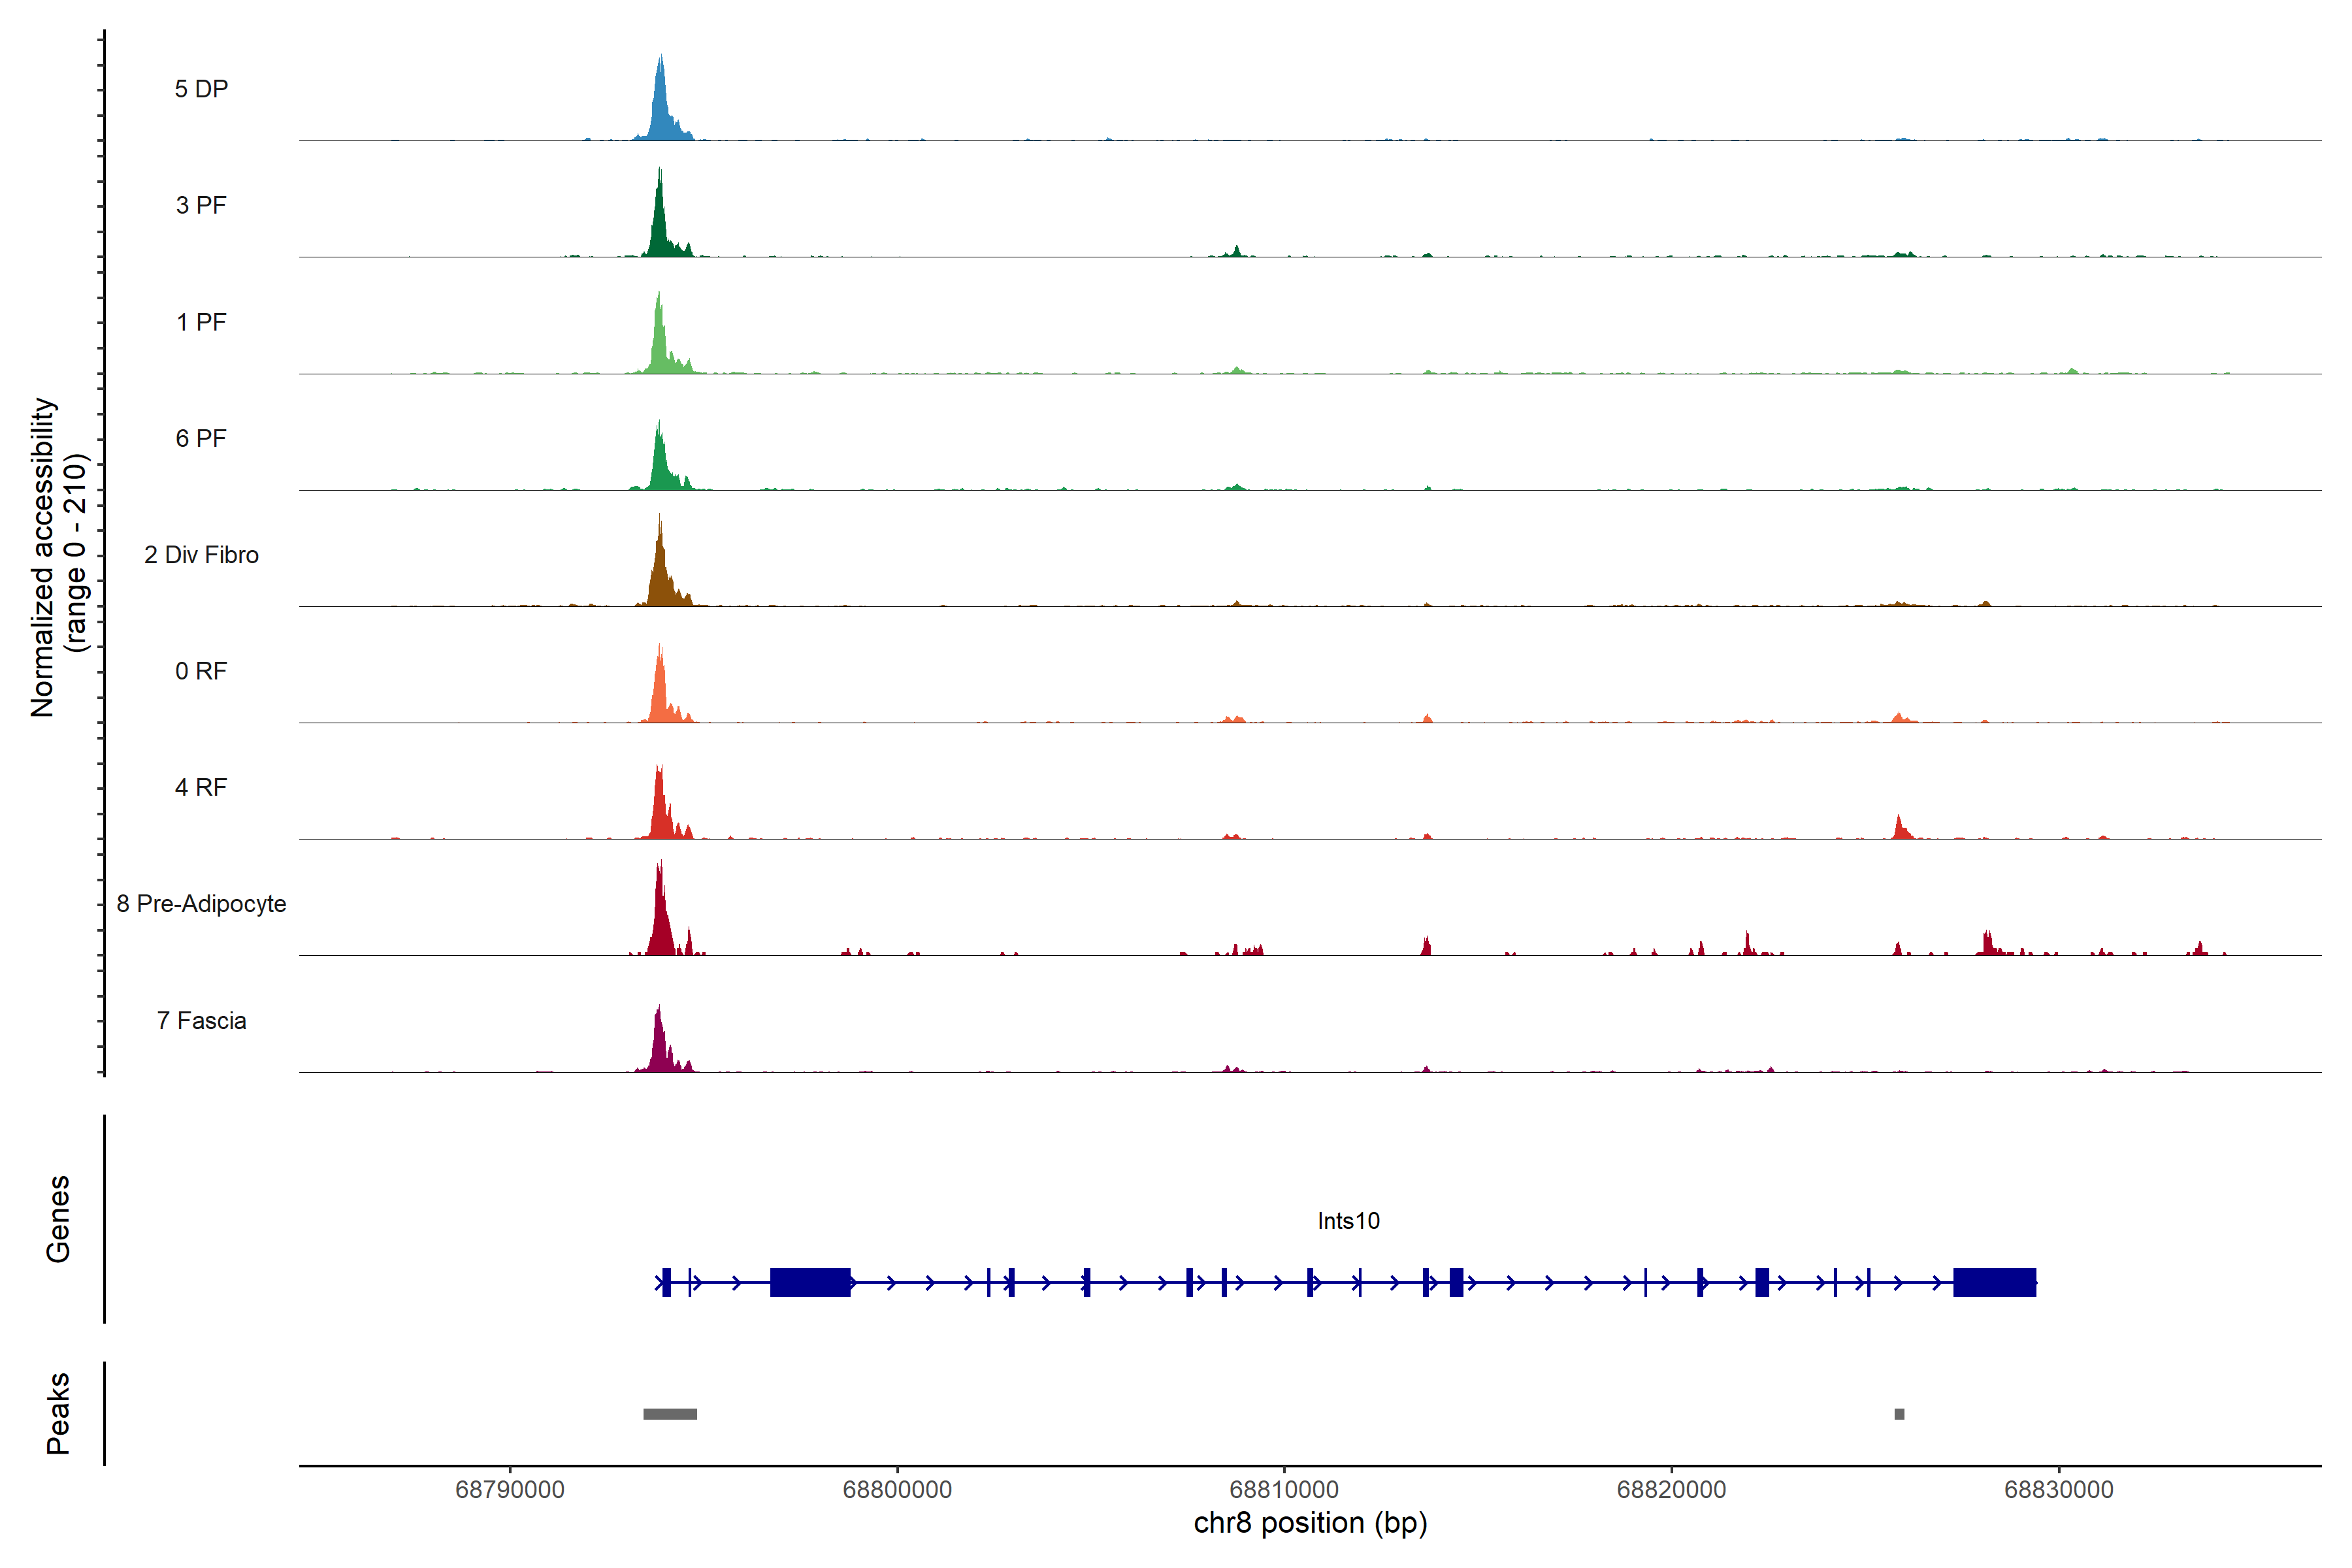The image size is (2352, 1568).
Task: Click the large gray peak bar
Action: click(670, 1414)
